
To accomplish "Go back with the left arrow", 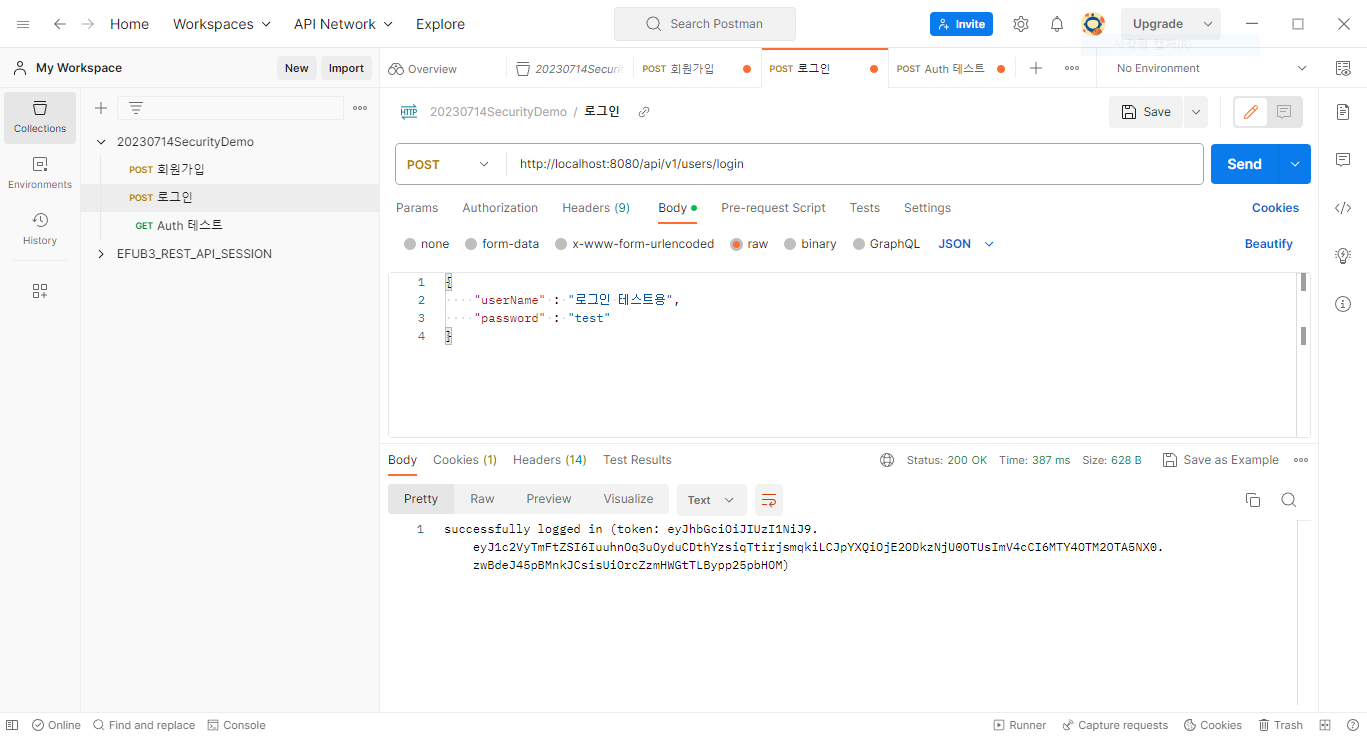I will point(60,24).
